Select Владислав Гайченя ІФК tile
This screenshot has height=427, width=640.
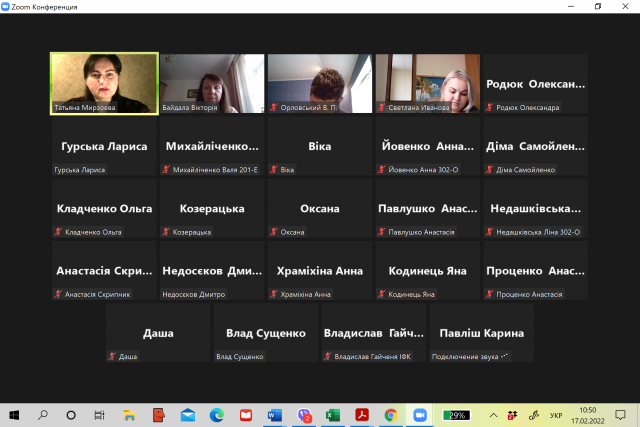(x=374, y=333)
